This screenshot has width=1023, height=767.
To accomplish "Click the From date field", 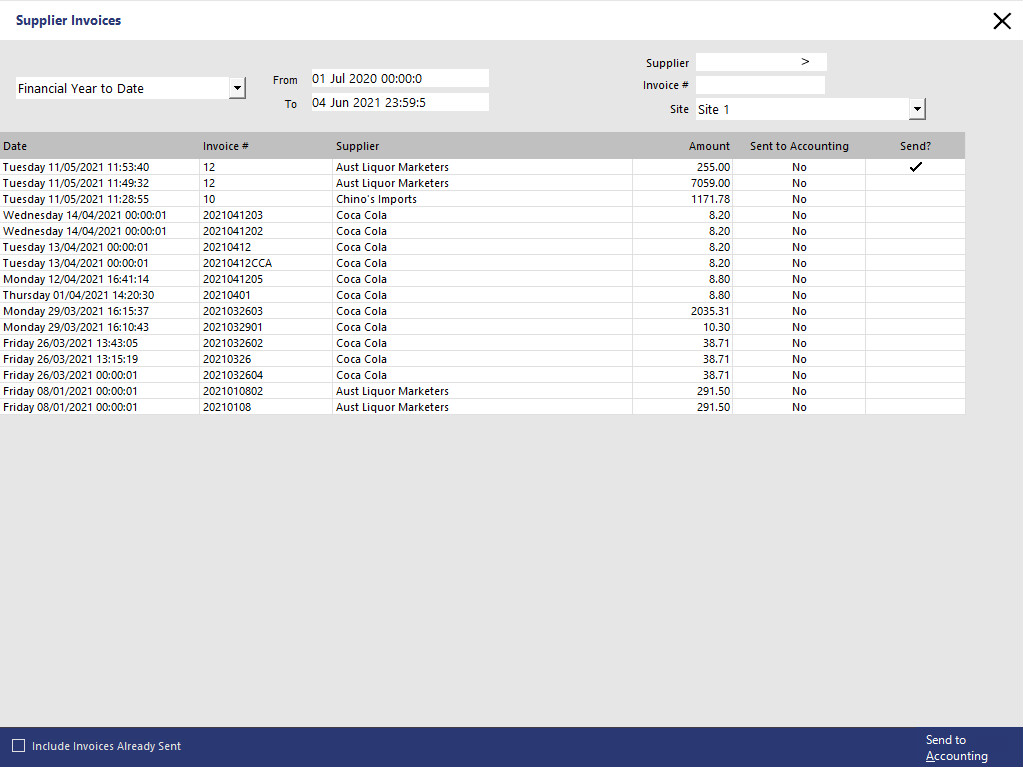I will (400, 78).
